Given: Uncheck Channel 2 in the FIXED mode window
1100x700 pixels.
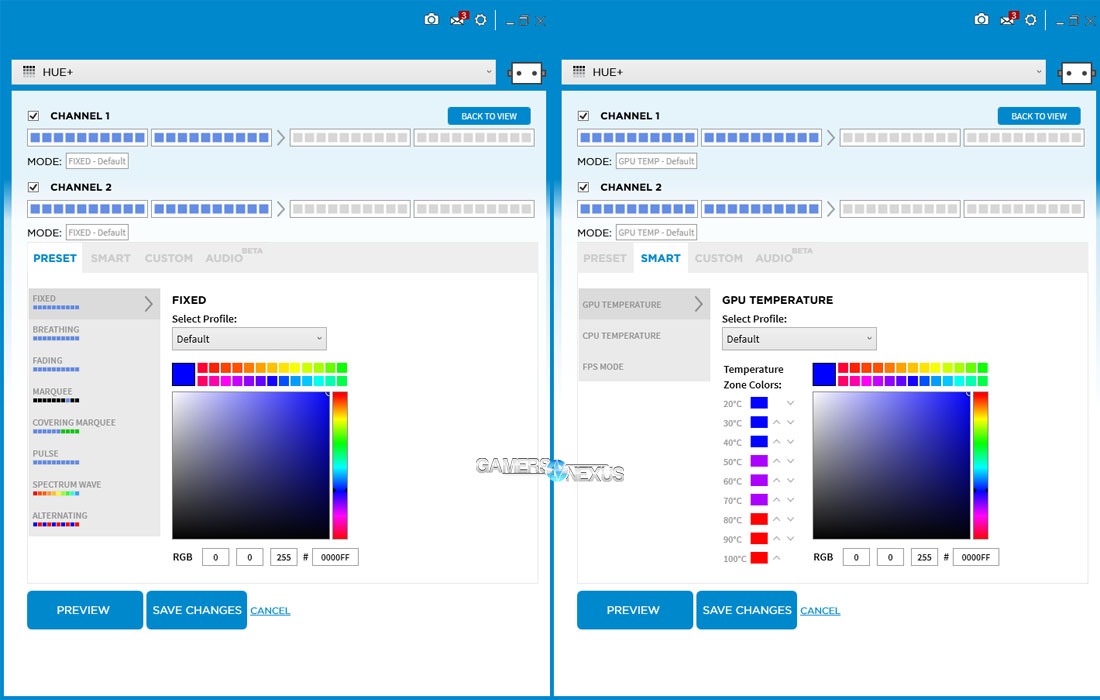Looking at the screenshot, I should (x=34, y=187).
